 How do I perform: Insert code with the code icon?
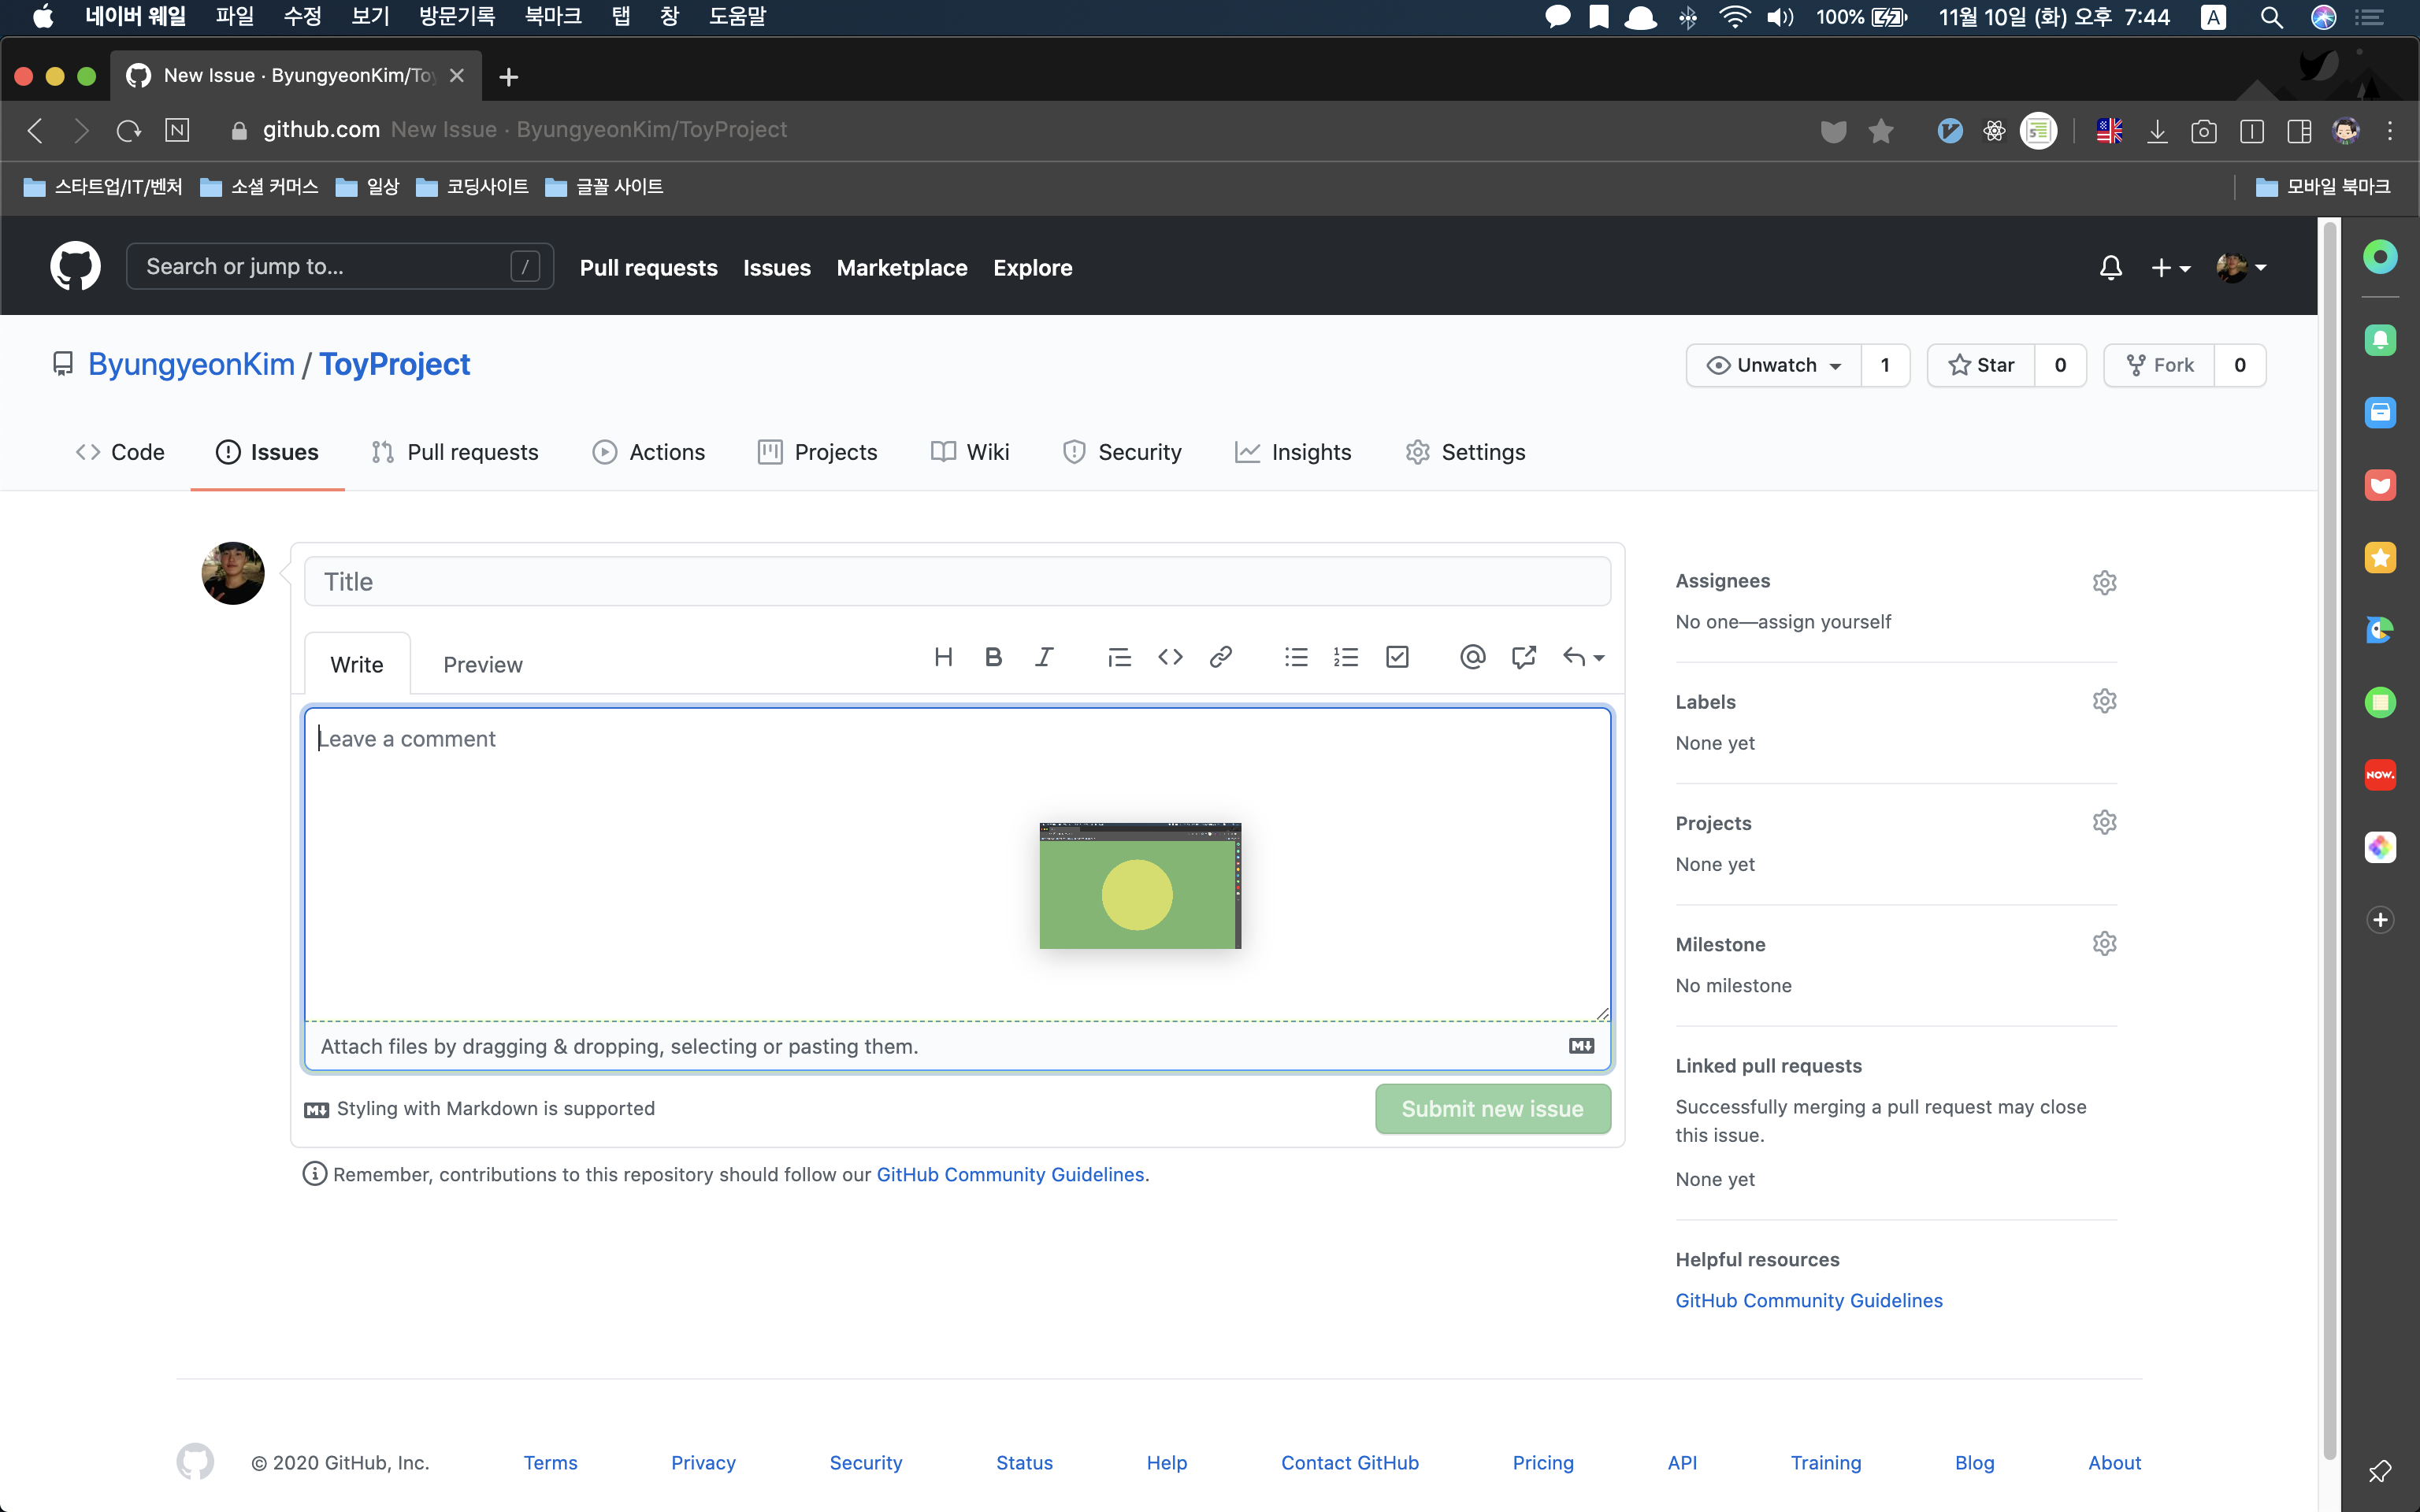pyautogui.click(x=1170, y=657)
